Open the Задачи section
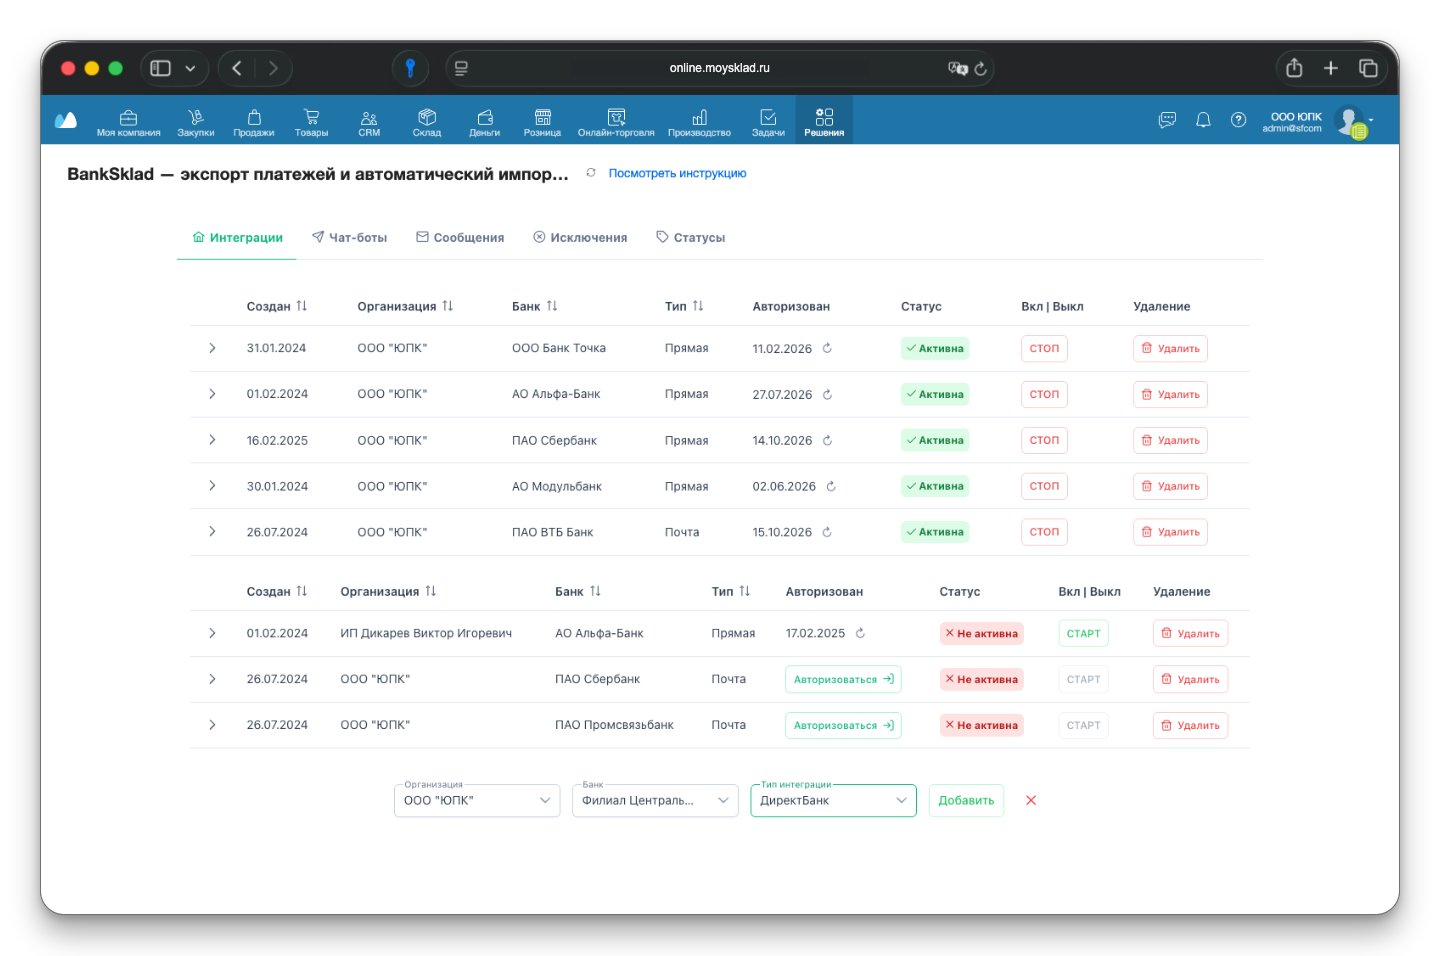Viewport: 1440px width, 956px height. 768,122
